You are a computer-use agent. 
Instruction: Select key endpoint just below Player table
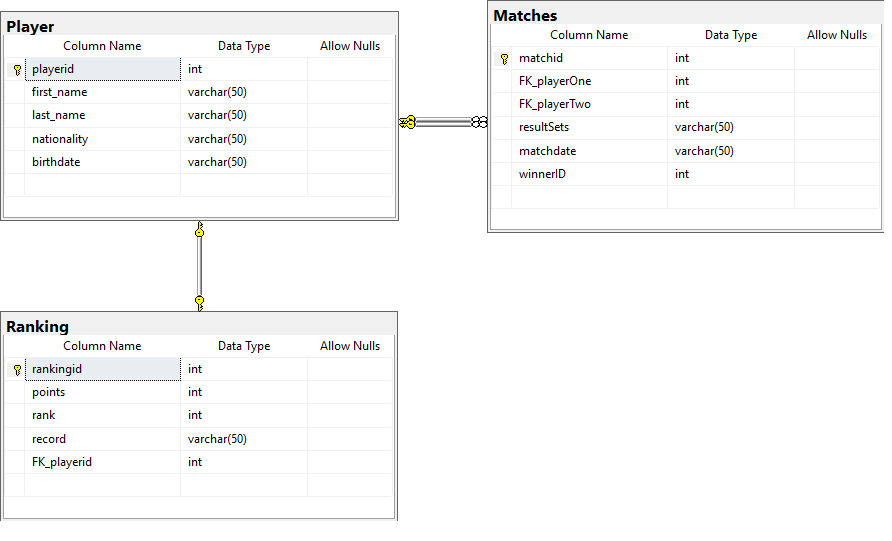(199, 231)
